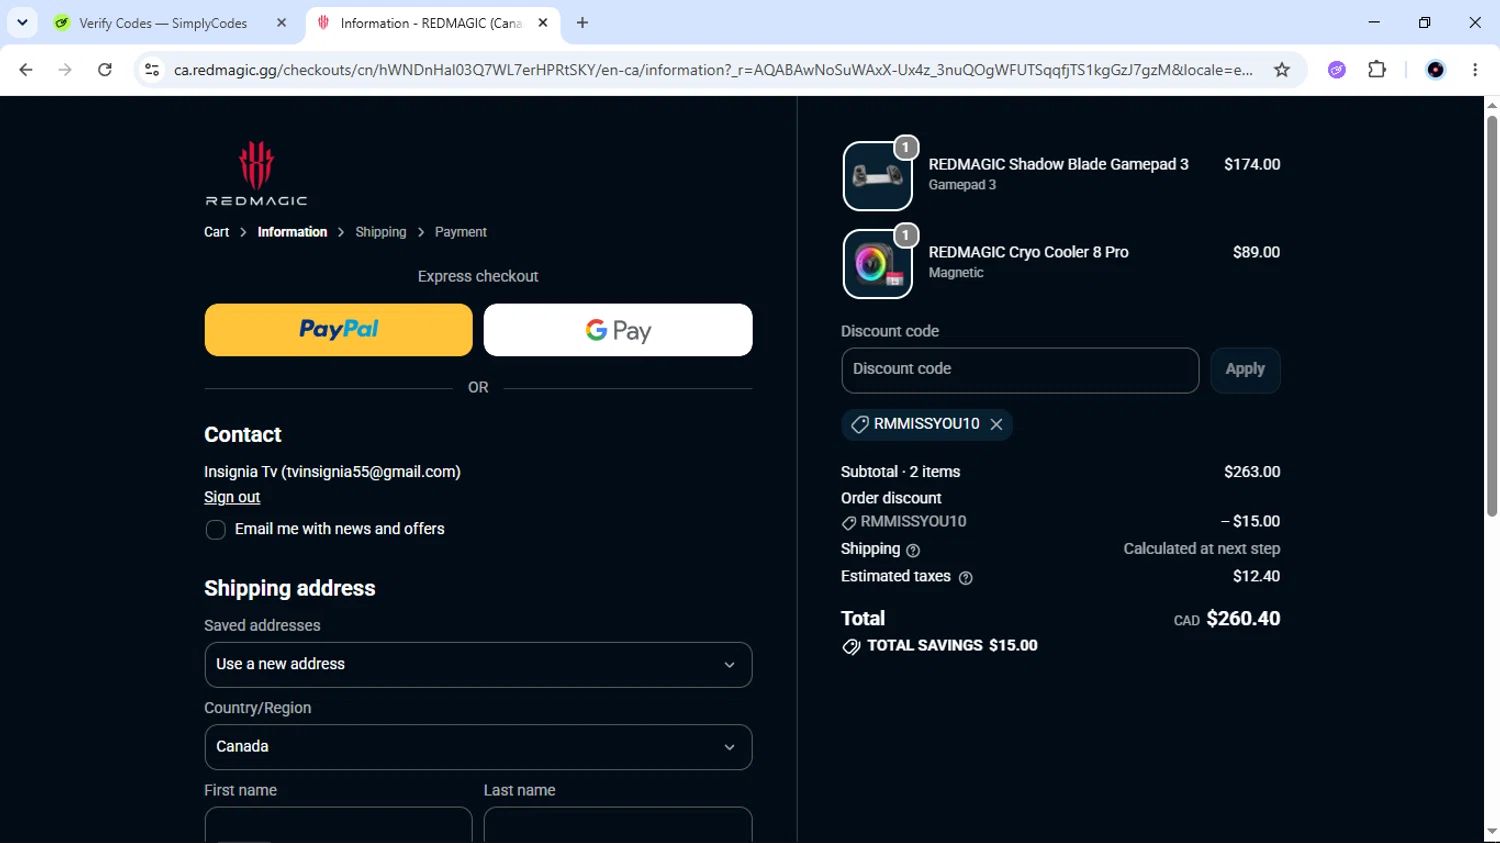Image resolution: width=1500 pixels, height=843 pixels.
Task: Open the Country/Region Canada dropdown
Action: coord(478,747)
